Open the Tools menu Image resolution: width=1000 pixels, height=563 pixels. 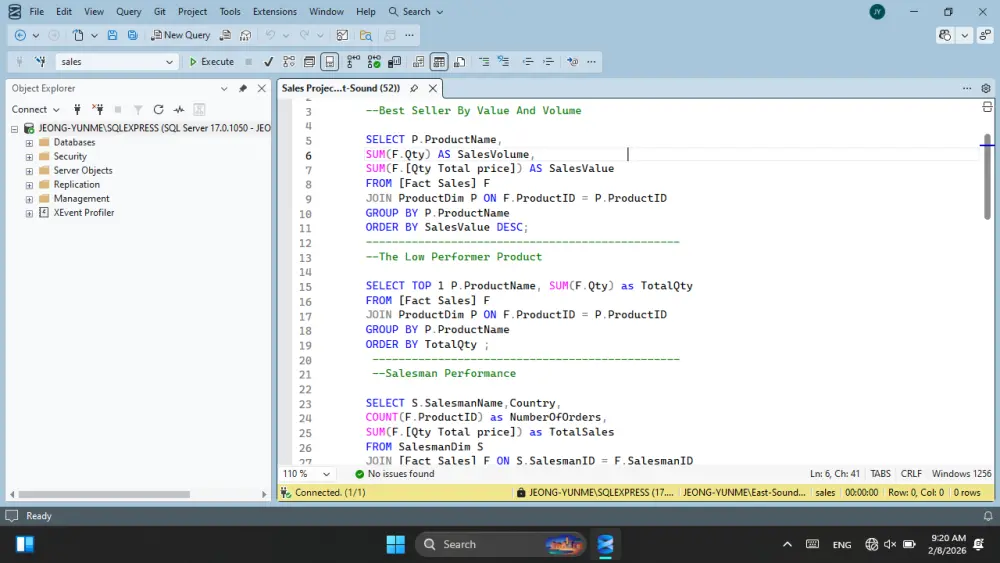[230, 11]
